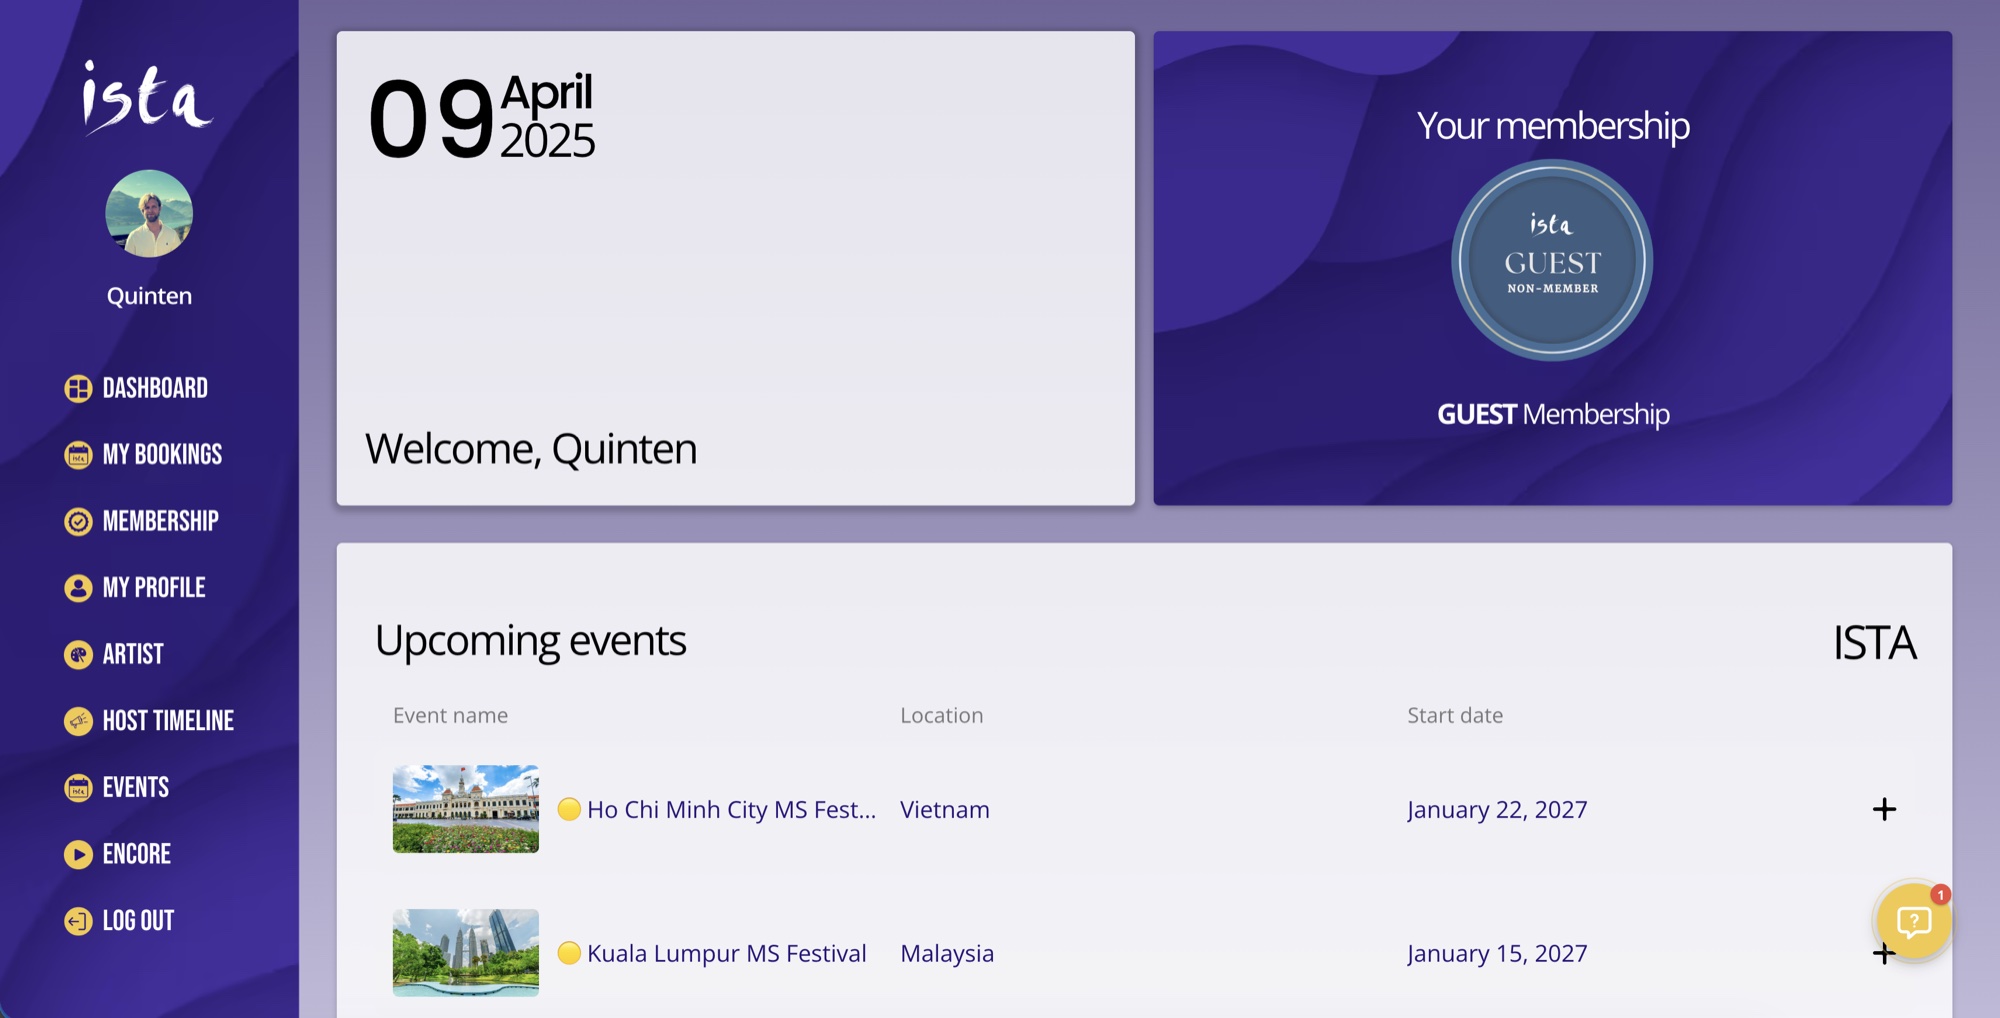2000x1018 pixels.
Task: Select the Artist palette icon
Action: [78, 654]
